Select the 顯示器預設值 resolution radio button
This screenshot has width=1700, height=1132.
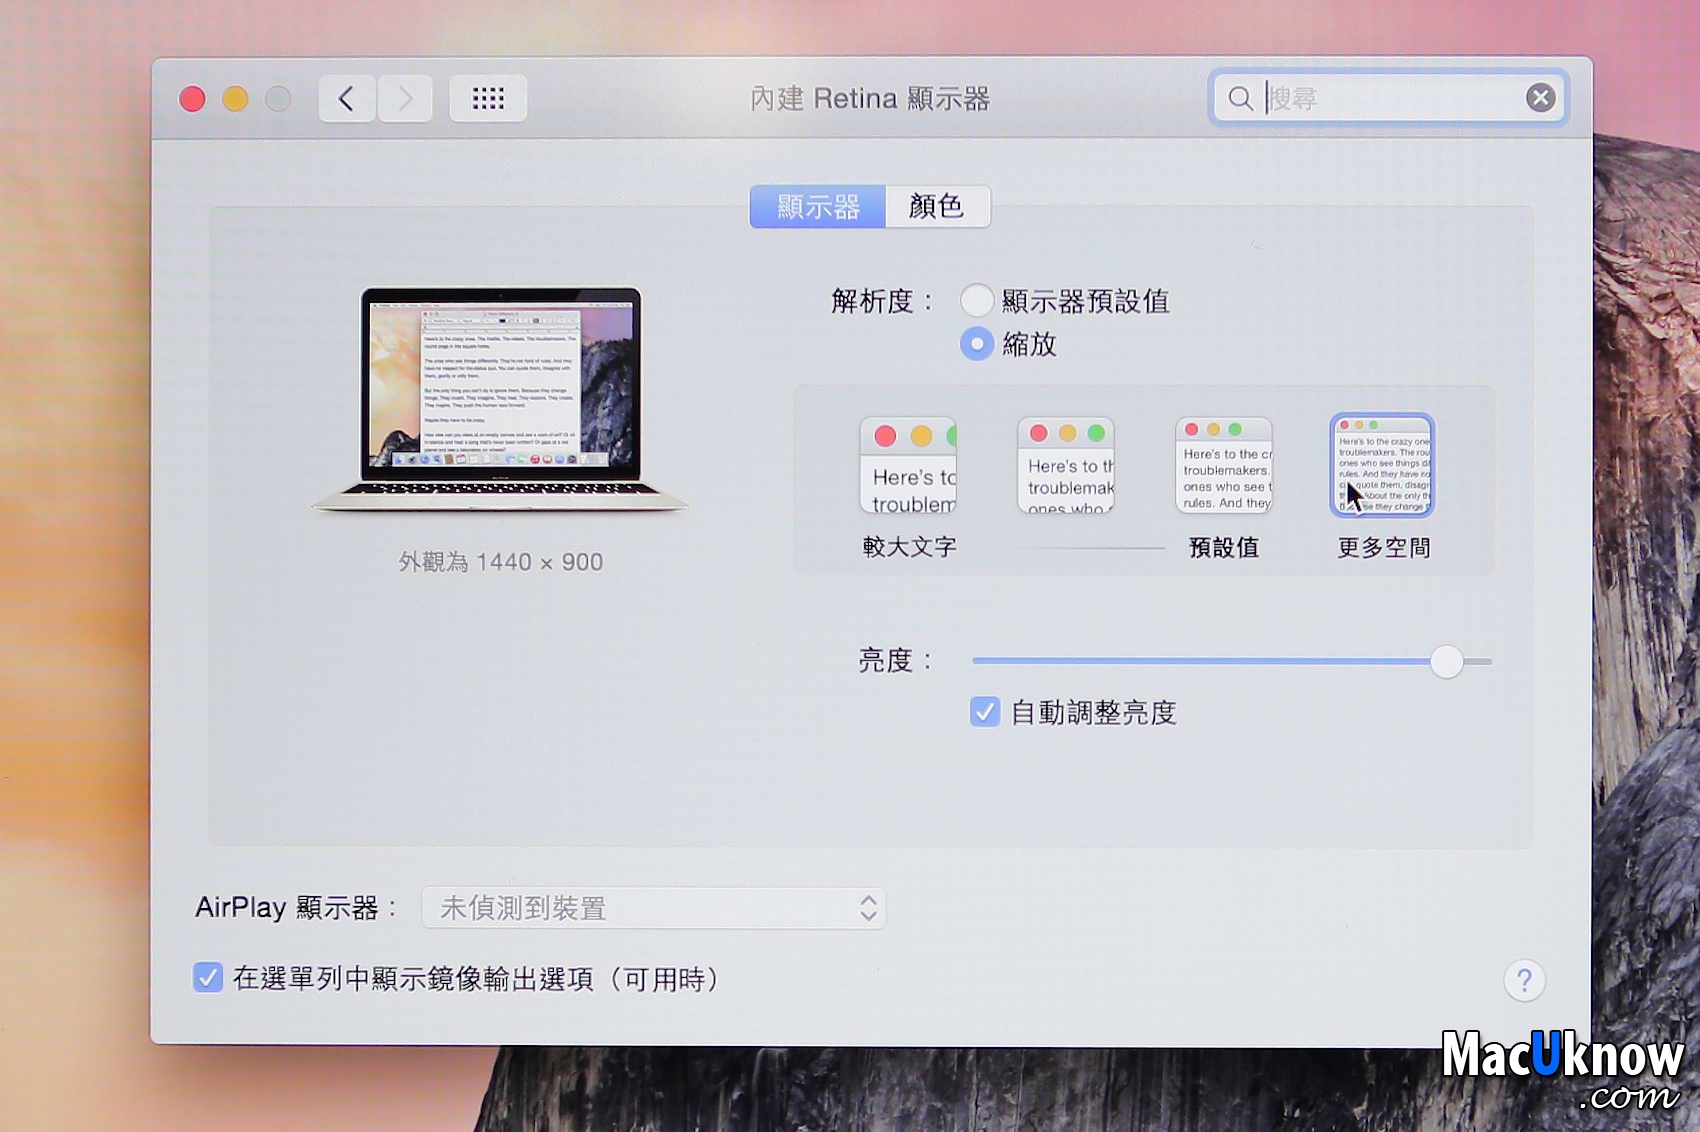977,300
